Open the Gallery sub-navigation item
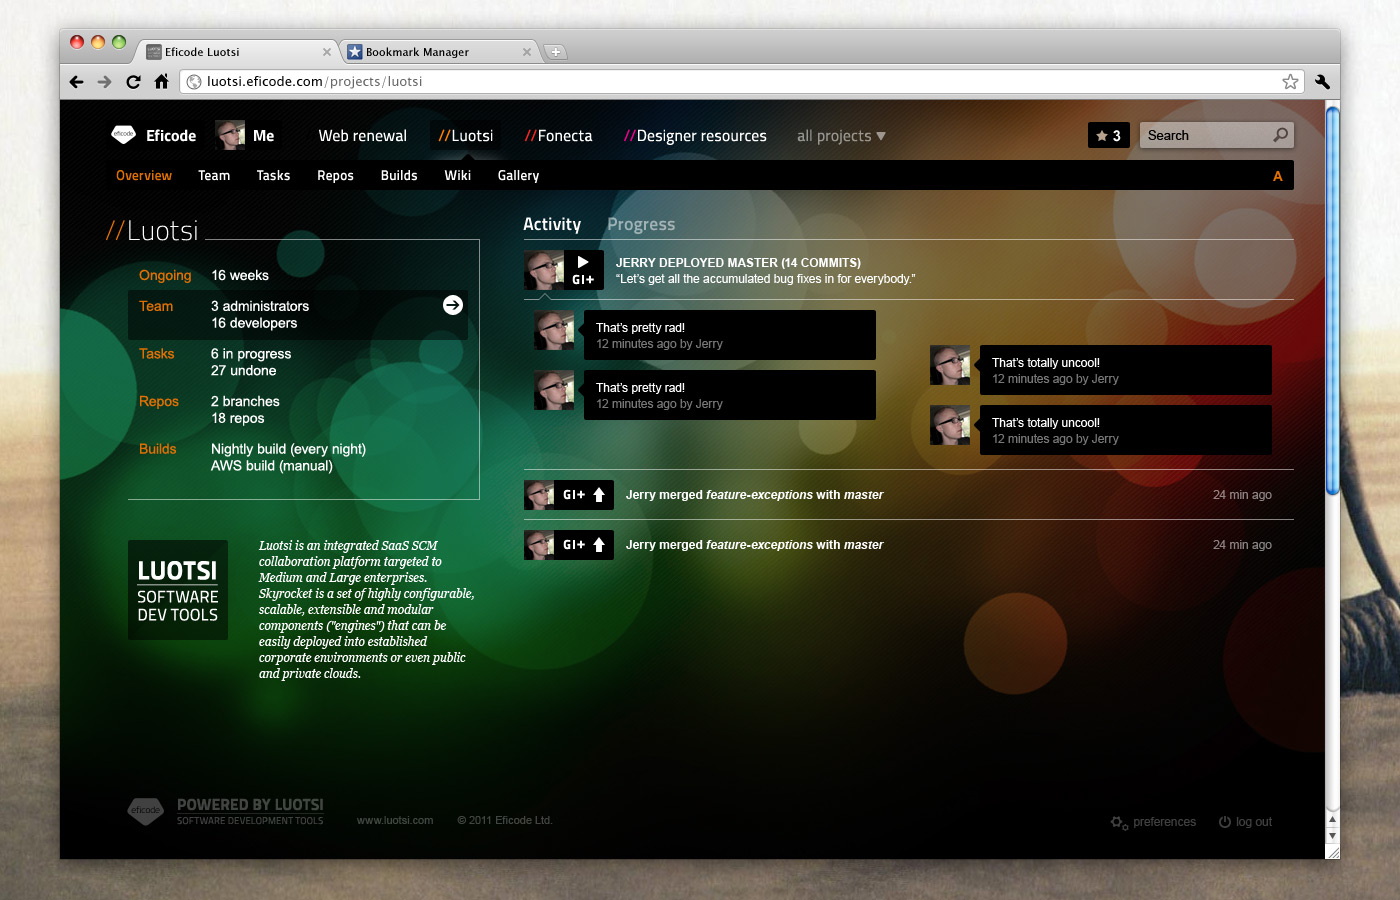1400x900 pixels. (x=518, y=176)
